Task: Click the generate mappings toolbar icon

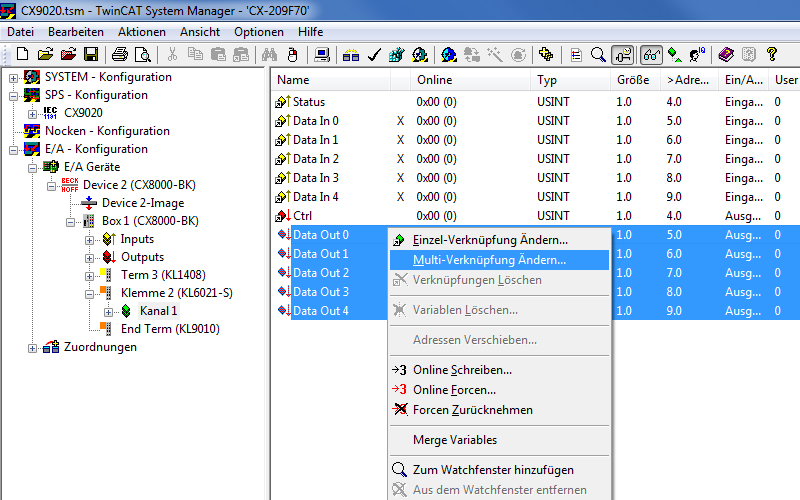Action: [351, 54]
